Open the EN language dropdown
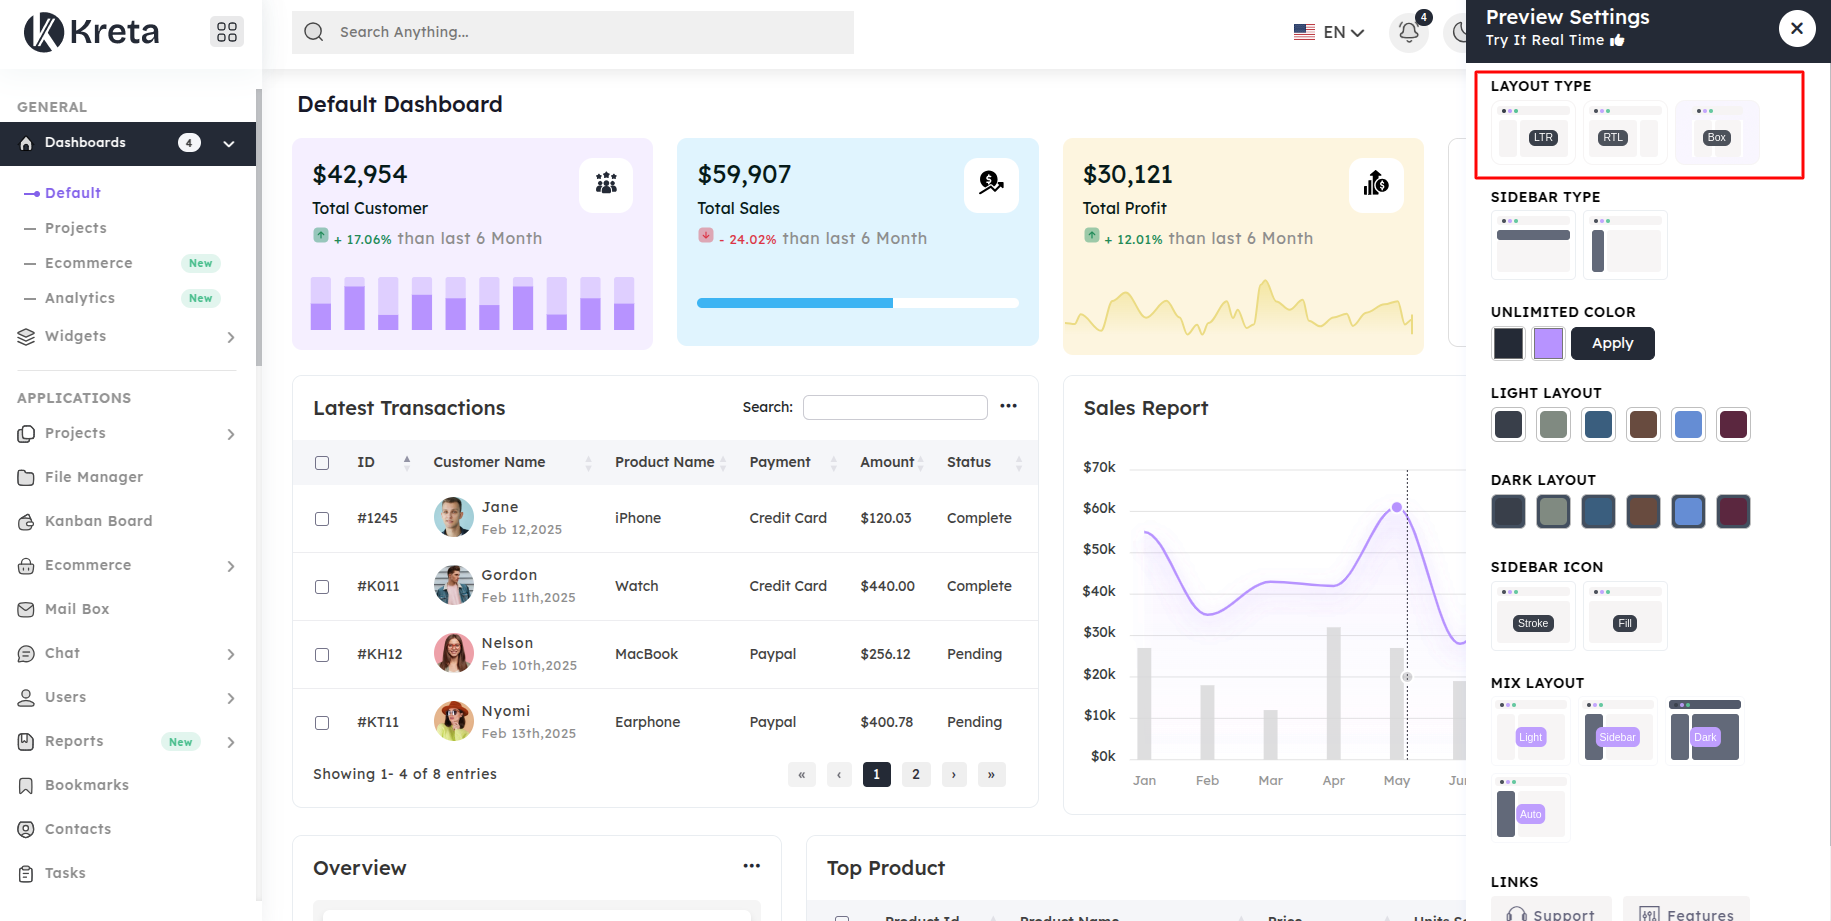Viewport: 1831px width, 921px height. coord(1329,32)
